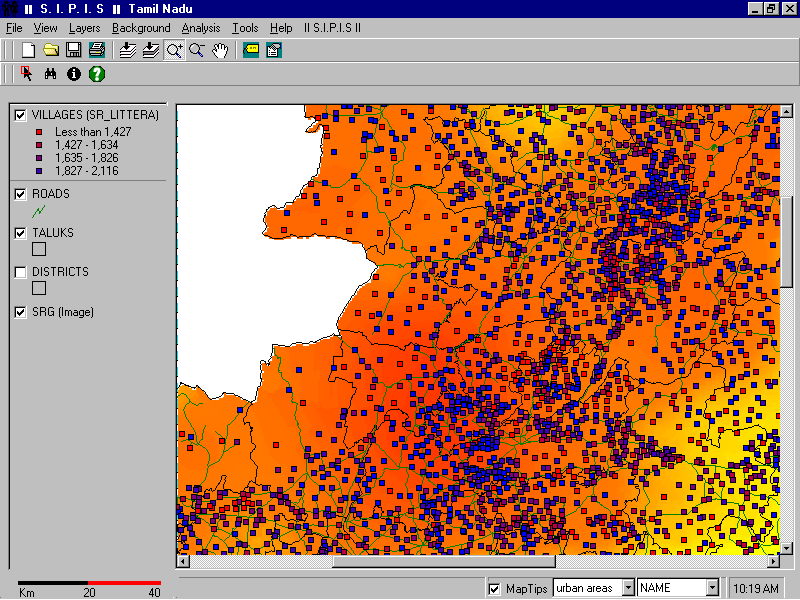
Task: Click the Km scale bar
Action: [89, 583]
